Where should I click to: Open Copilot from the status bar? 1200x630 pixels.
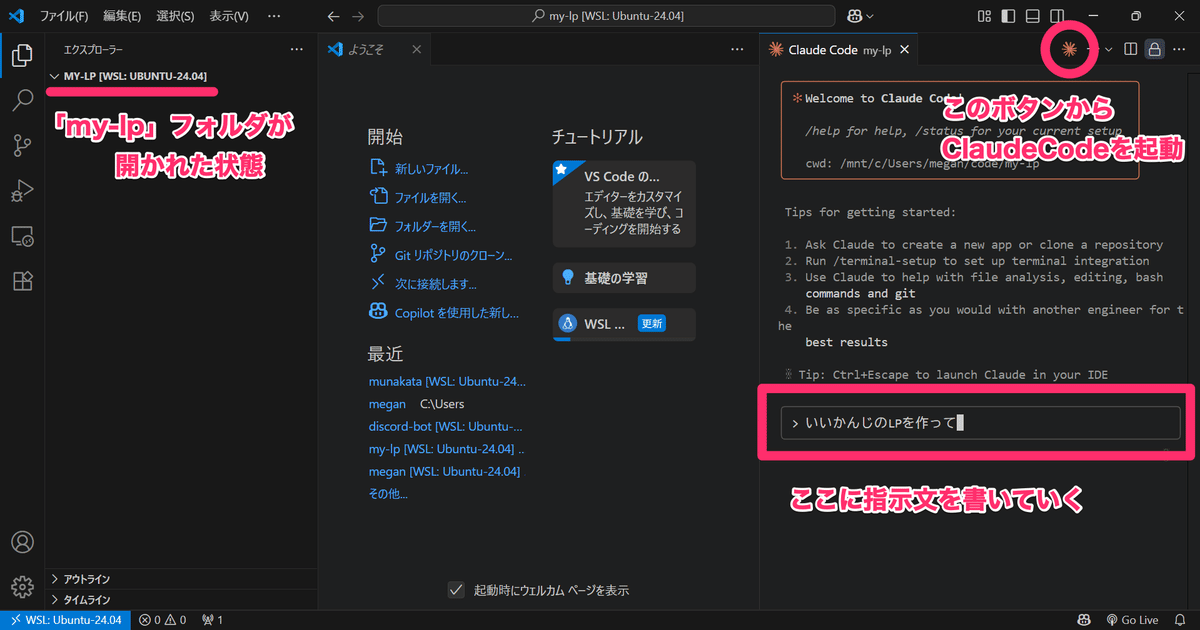click(x=1084, y=620)
